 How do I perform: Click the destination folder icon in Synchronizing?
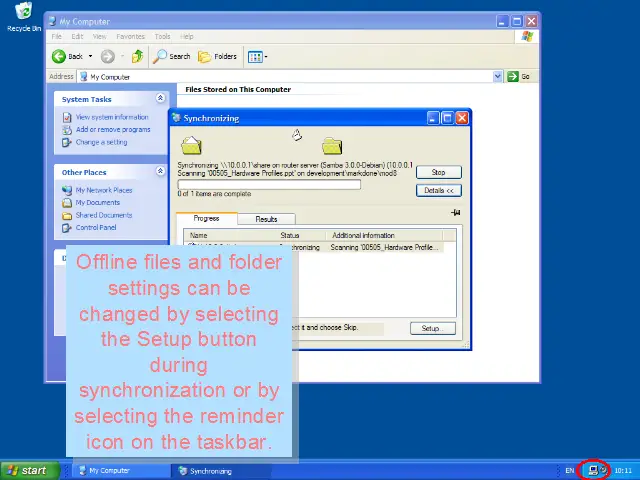pyautogui.click(x=332, y=146)
